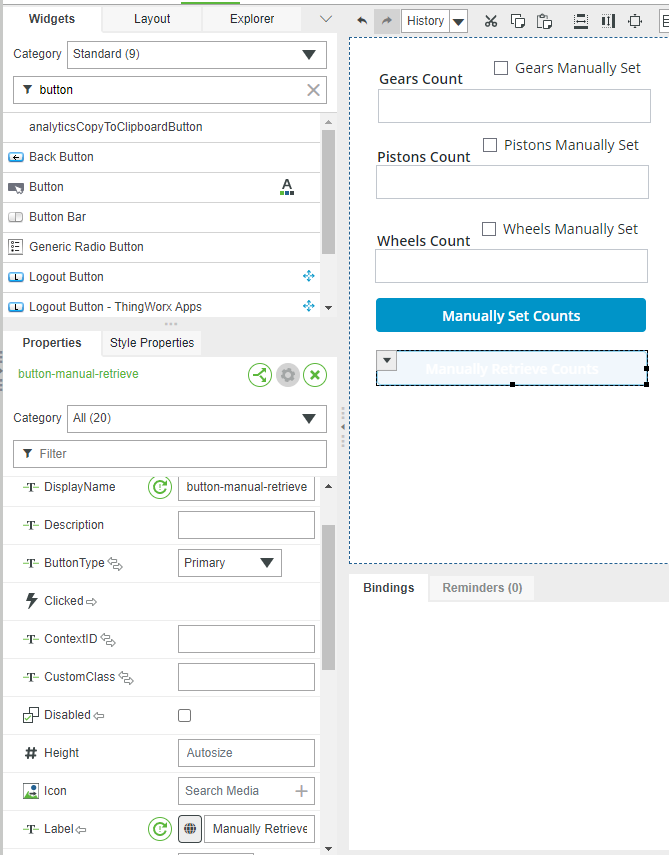Clear the button filter using the X
669x855 pixels.
pyautogui.click(x=312, y=90)
